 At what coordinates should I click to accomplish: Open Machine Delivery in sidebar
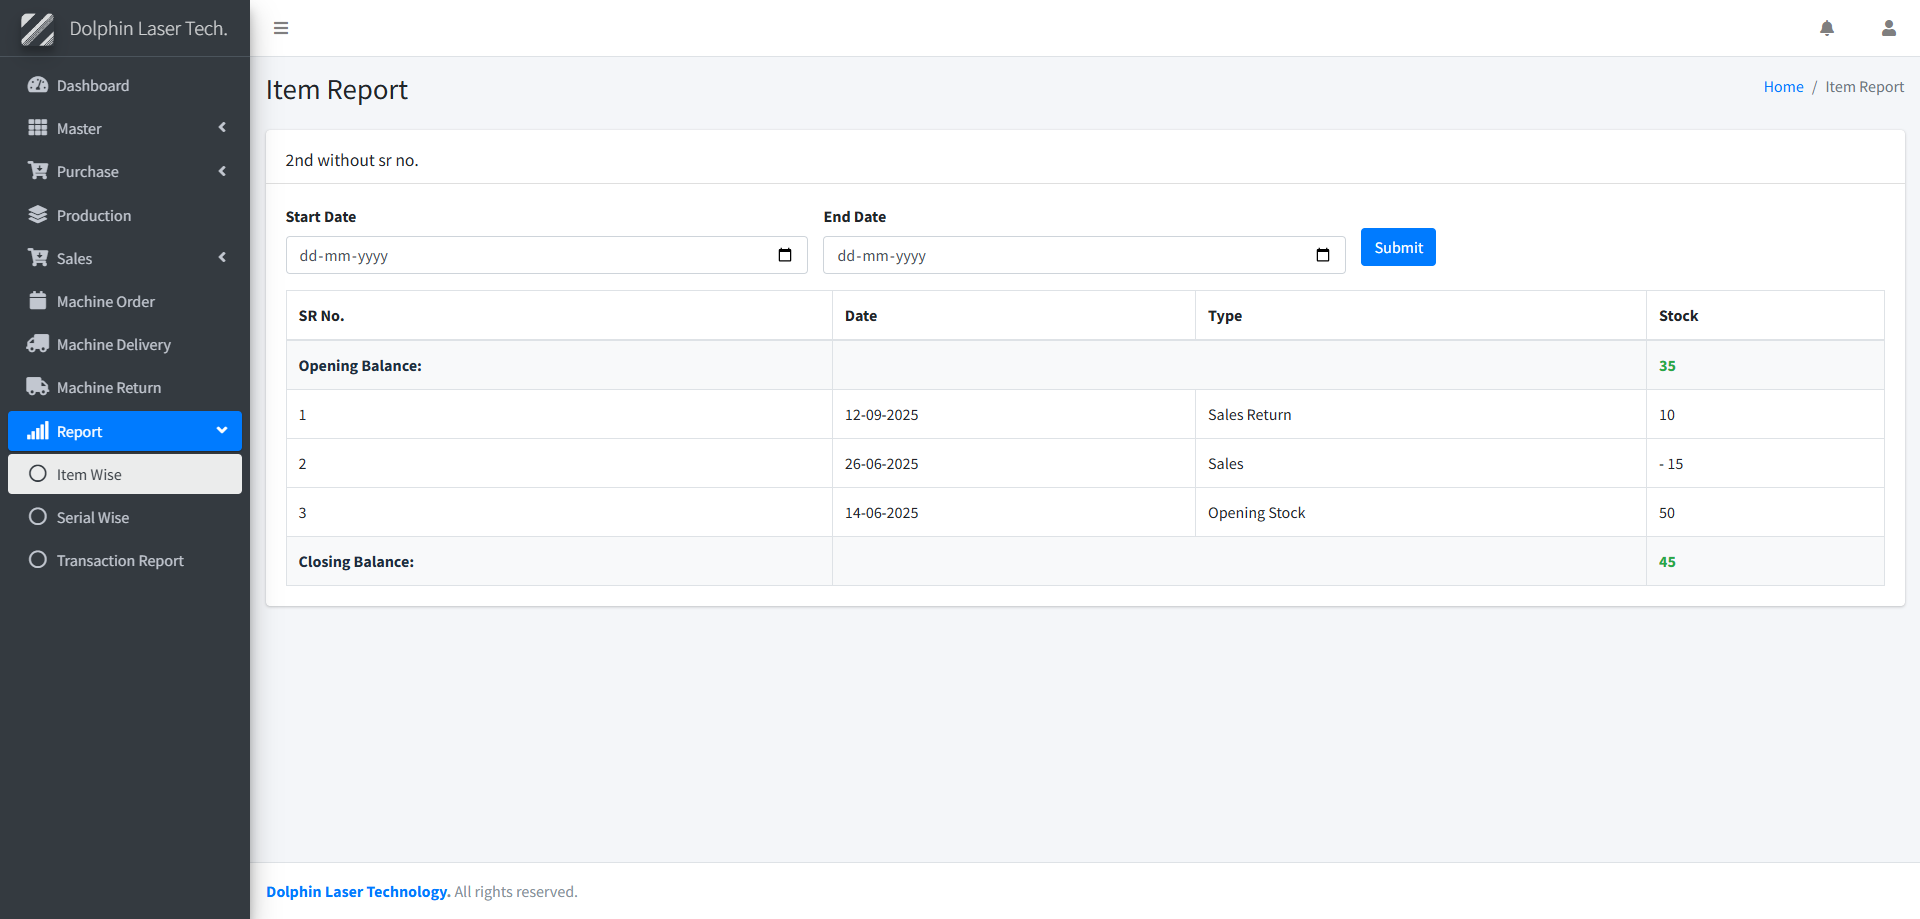pos(114,345)
